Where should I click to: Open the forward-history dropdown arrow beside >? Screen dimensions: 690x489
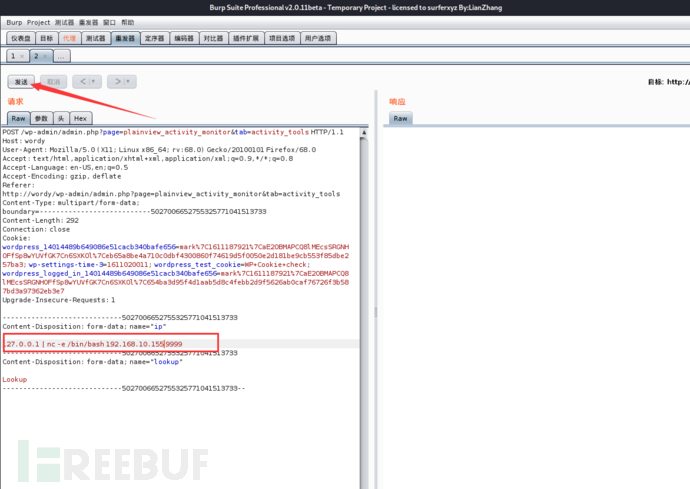click(128, 81)
